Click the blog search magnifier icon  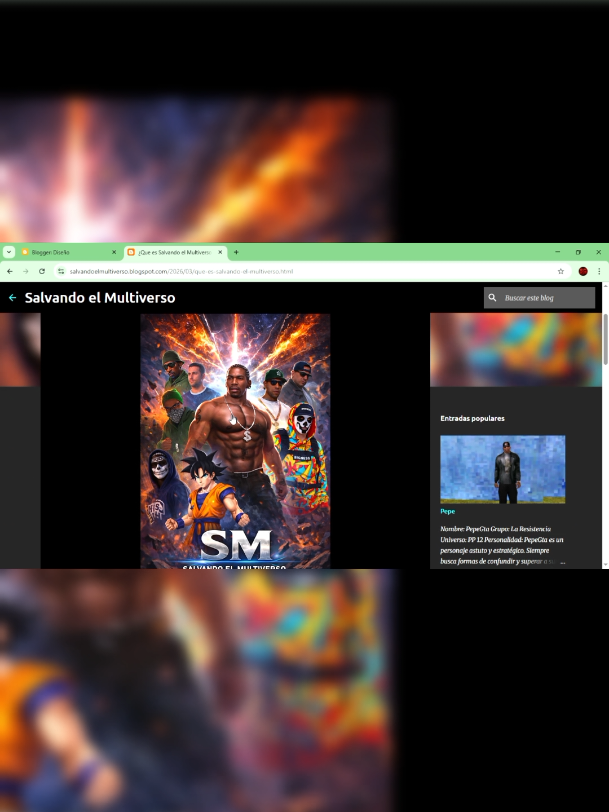[492, 298]
